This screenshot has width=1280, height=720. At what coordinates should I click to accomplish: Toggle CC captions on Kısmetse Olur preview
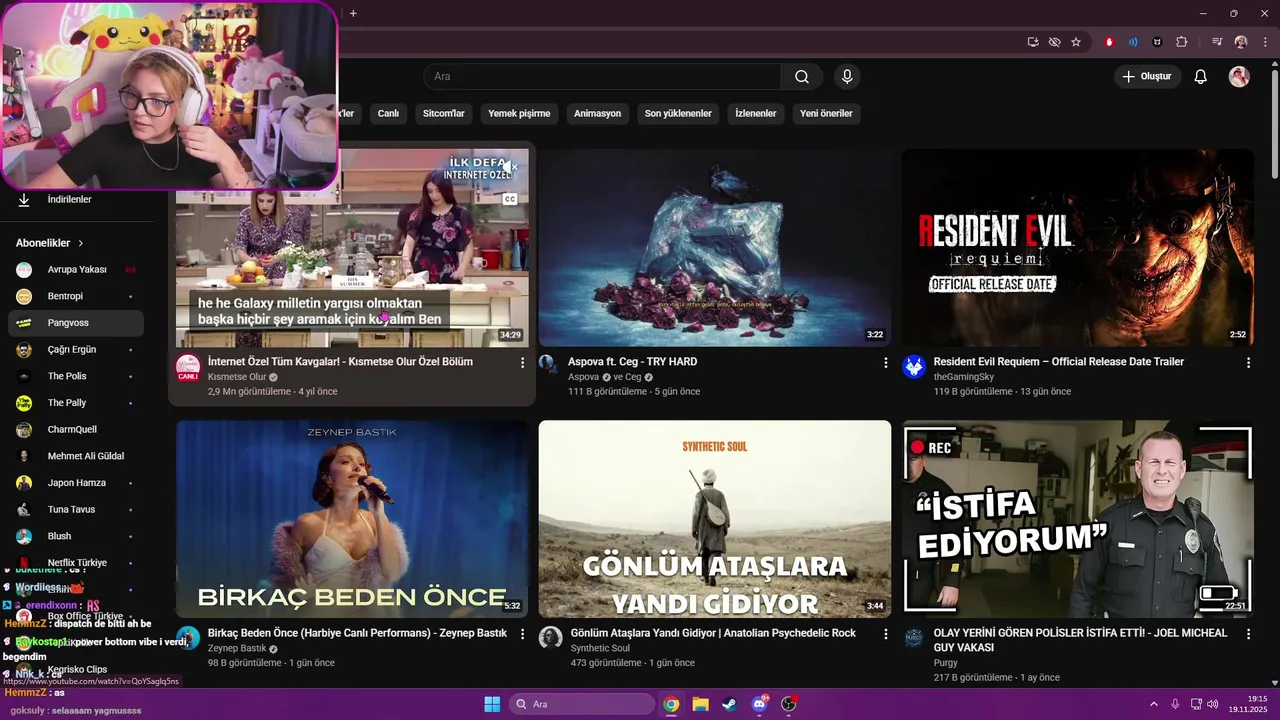click(x=509, y=199)
